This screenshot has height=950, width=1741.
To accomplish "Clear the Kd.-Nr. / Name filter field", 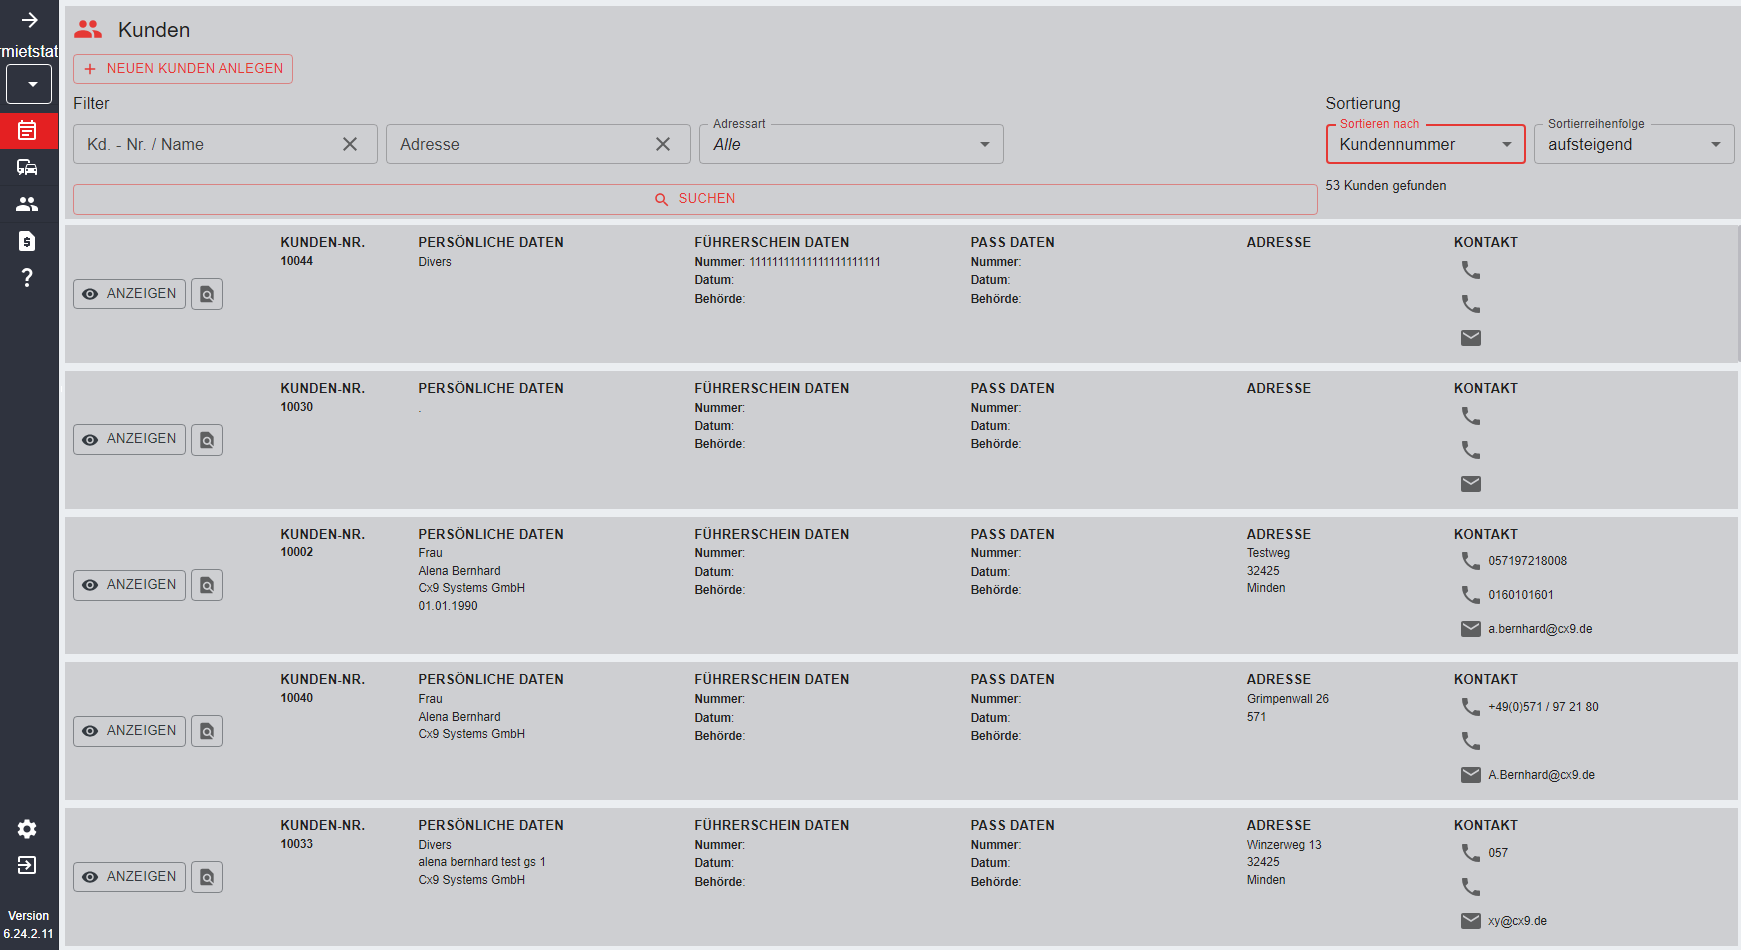I will click(x=350, y=144).
